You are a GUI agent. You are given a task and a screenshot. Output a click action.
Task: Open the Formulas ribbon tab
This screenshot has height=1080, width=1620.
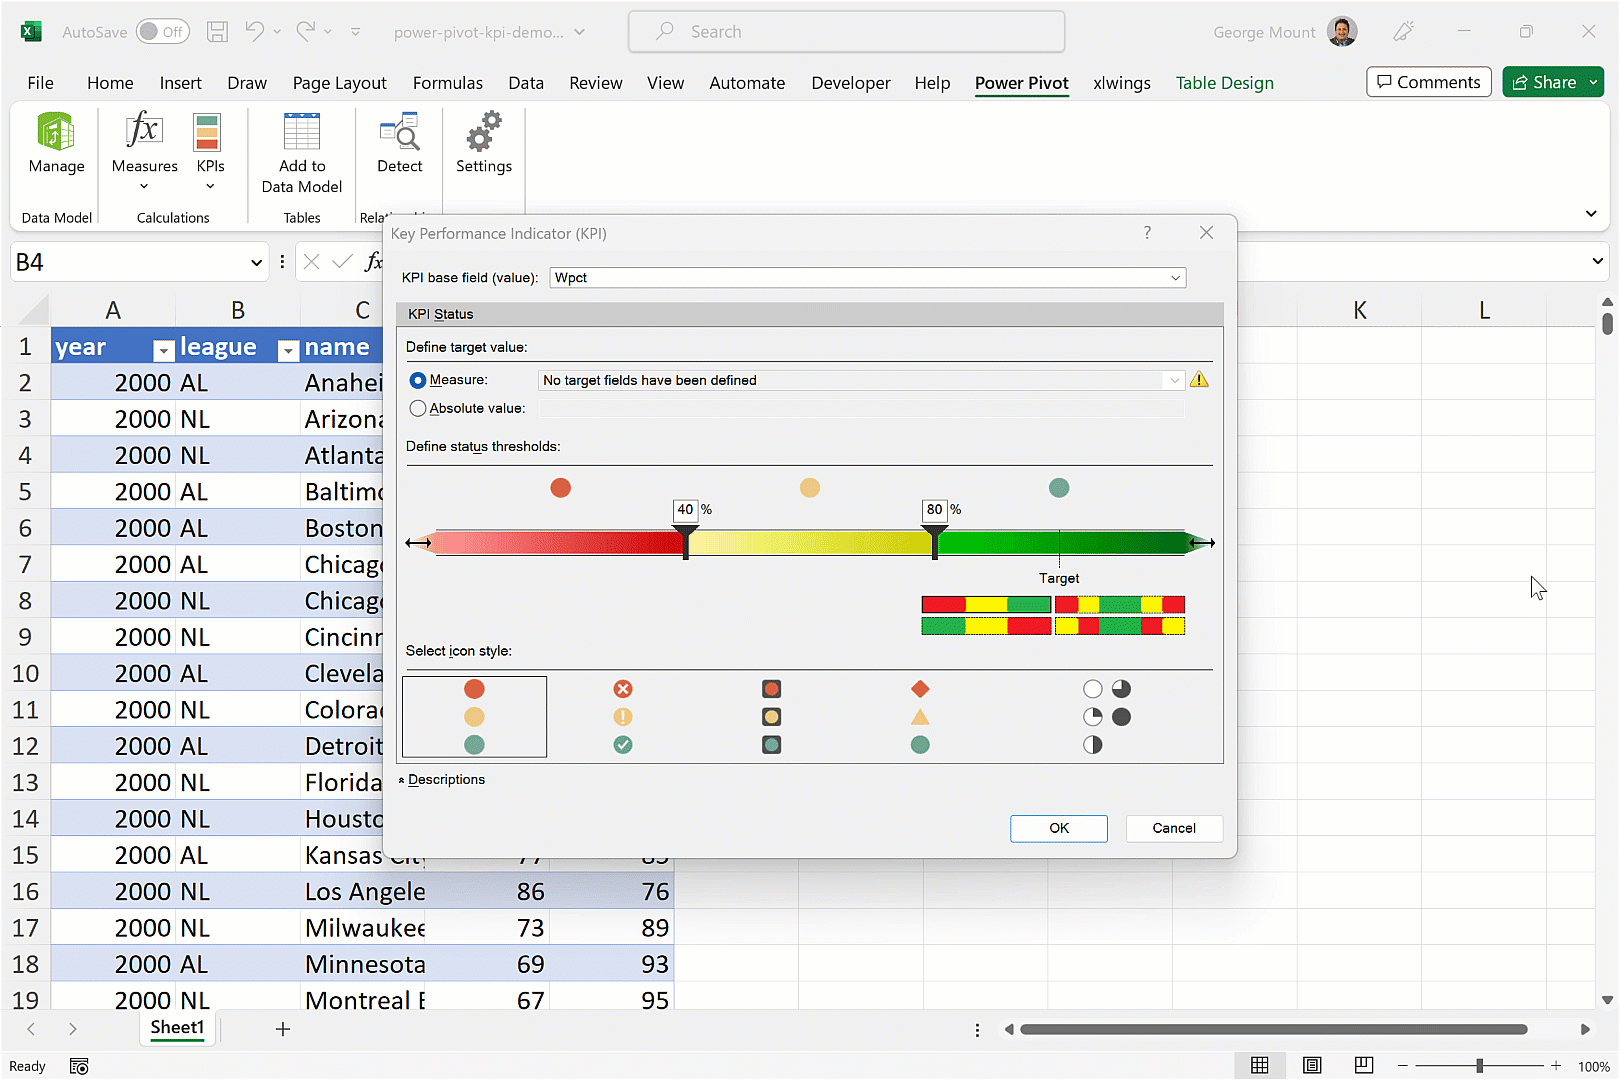click(447, 83)
